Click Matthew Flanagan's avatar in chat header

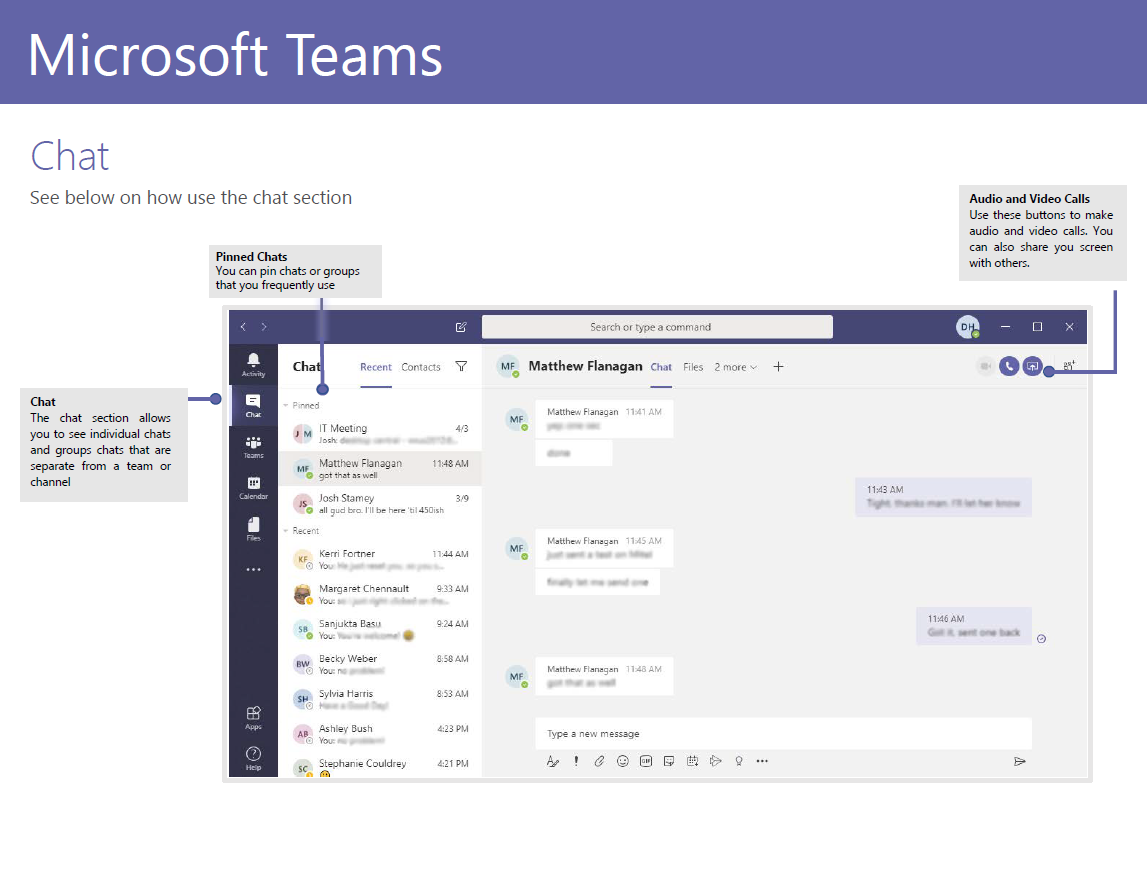click(x=508, y=366)
